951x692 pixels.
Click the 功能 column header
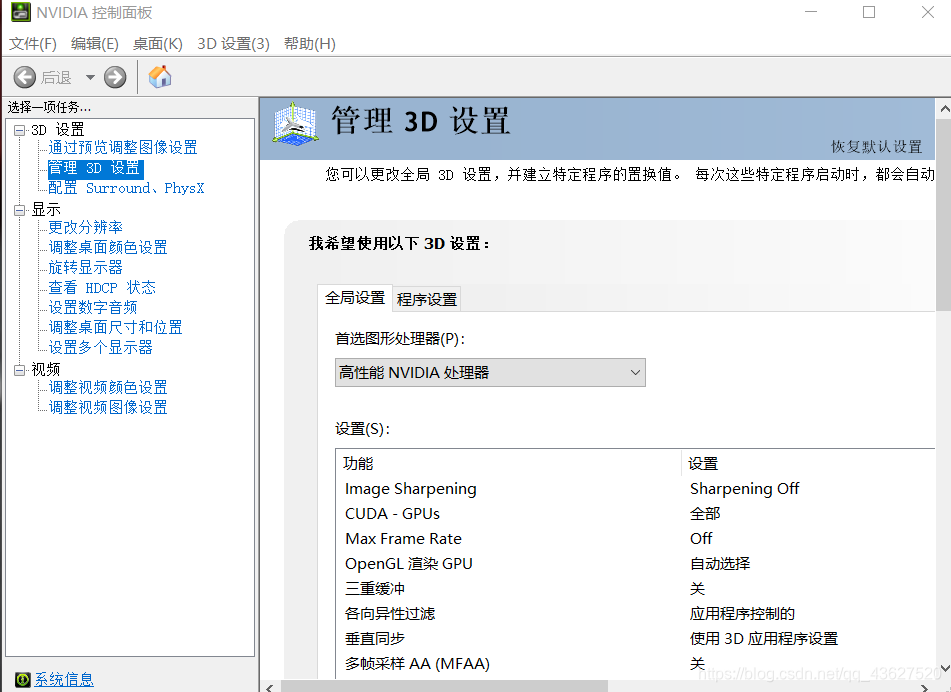(509, 463)
